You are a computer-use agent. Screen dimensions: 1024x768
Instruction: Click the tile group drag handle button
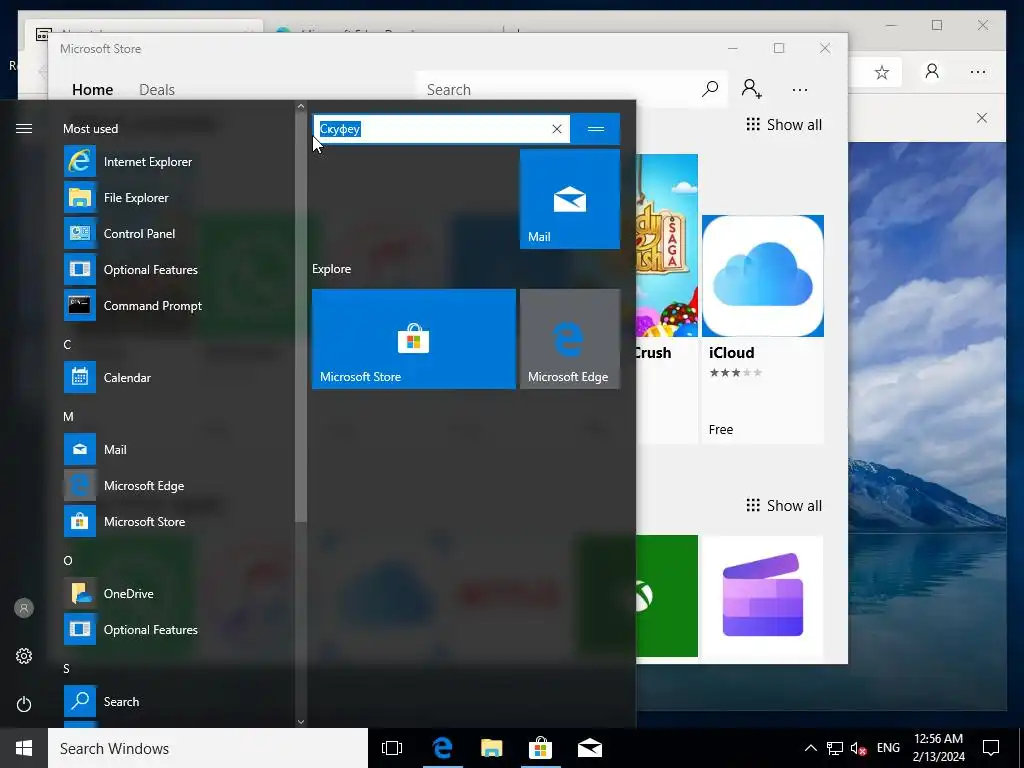click(x=596, y=129)
